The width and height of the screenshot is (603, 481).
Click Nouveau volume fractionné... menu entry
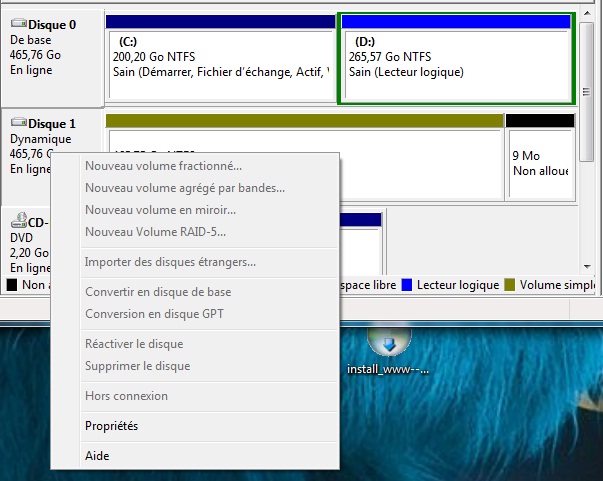coord(163,166)
